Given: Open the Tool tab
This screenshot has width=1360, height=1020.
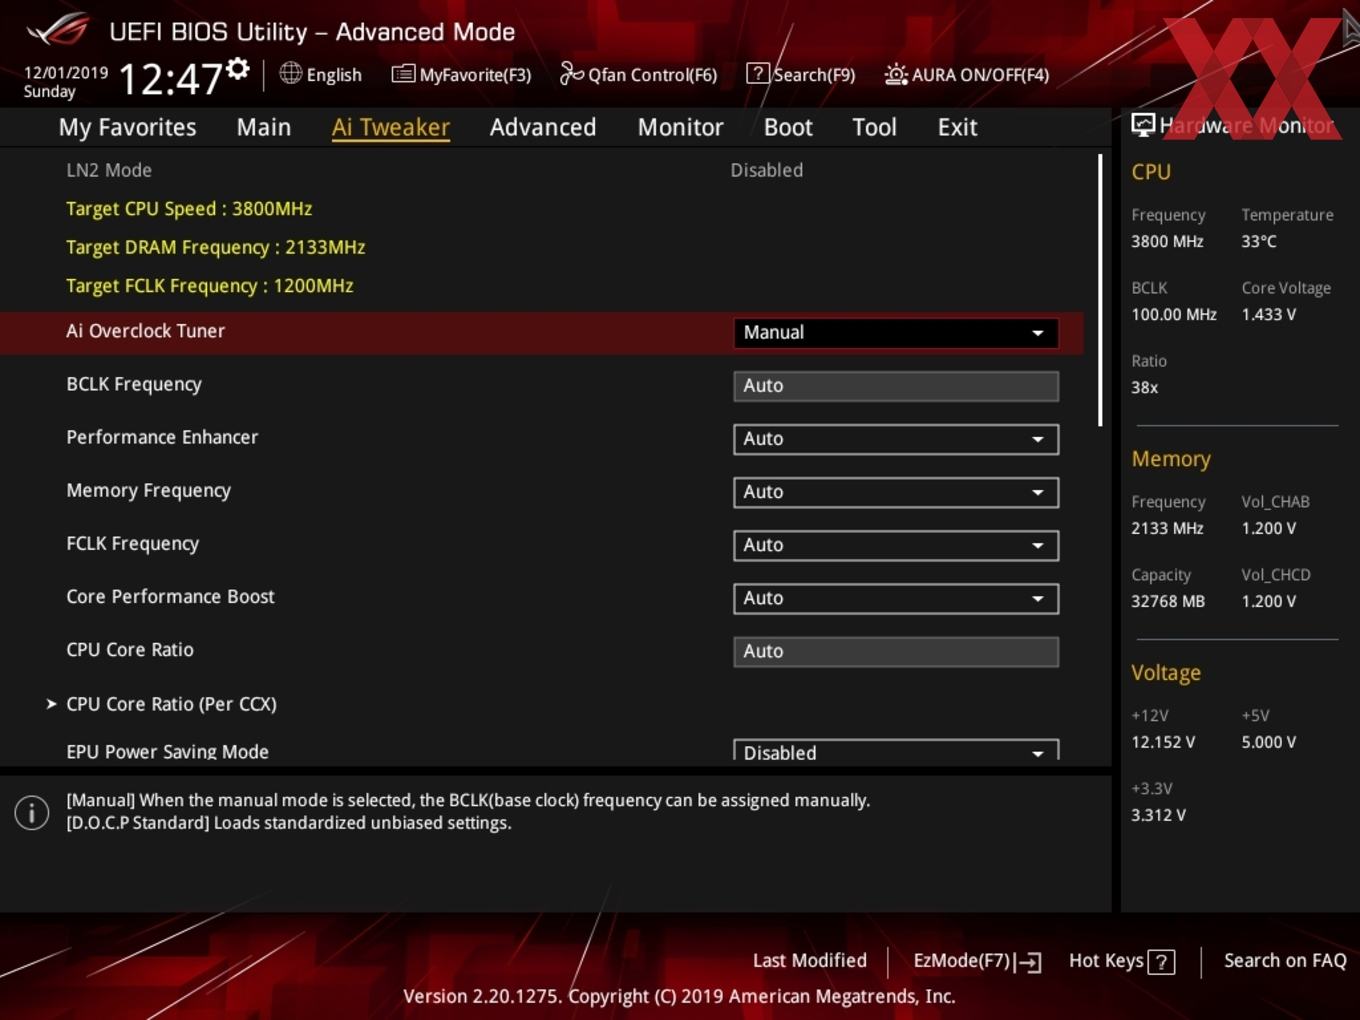Looking at the screenshot, I should (x=874, y=127).
